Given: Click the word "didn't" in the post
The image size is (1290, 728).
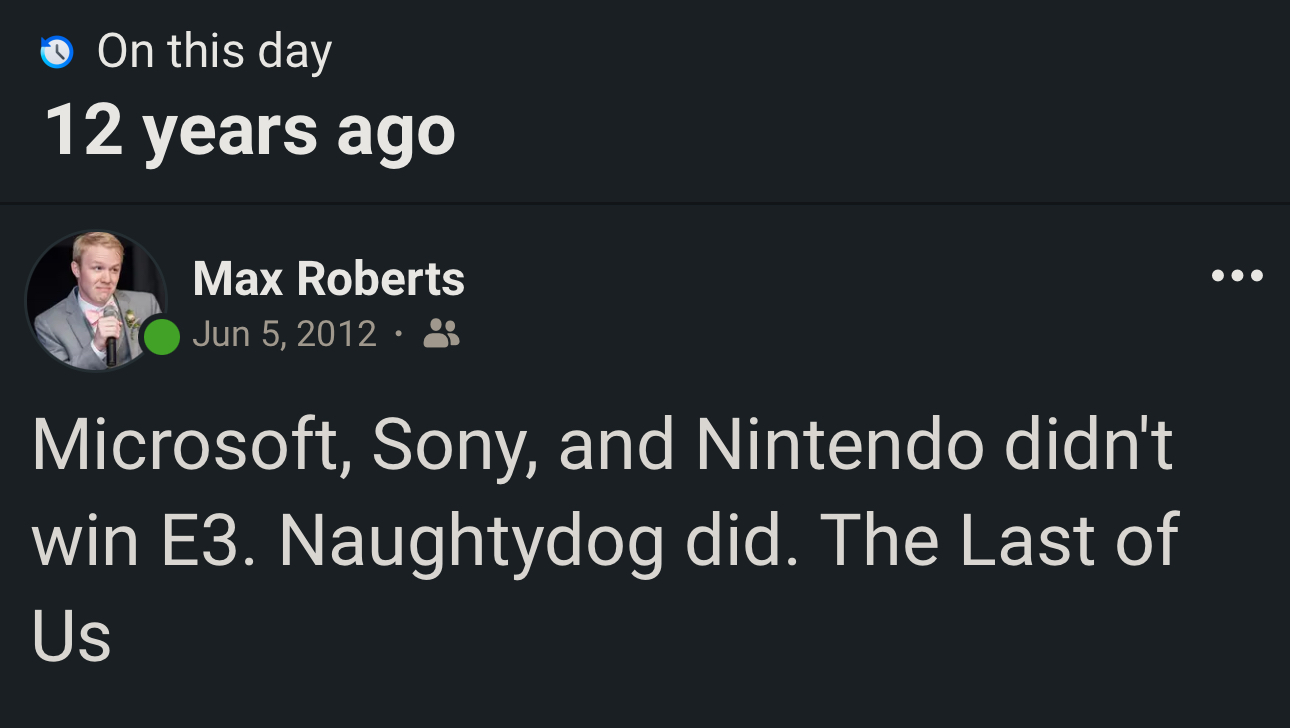Looking at the screenshot, I should (1088, 443).
